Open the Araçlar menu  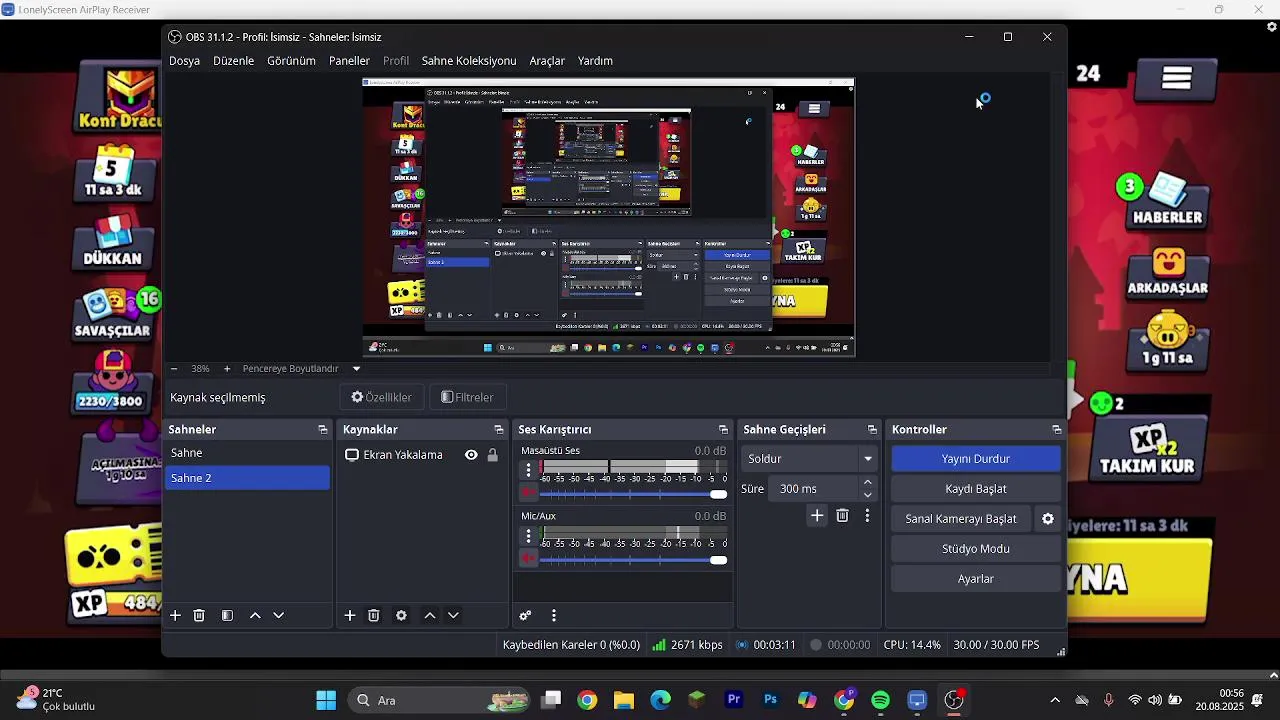[x=547, y=61]
